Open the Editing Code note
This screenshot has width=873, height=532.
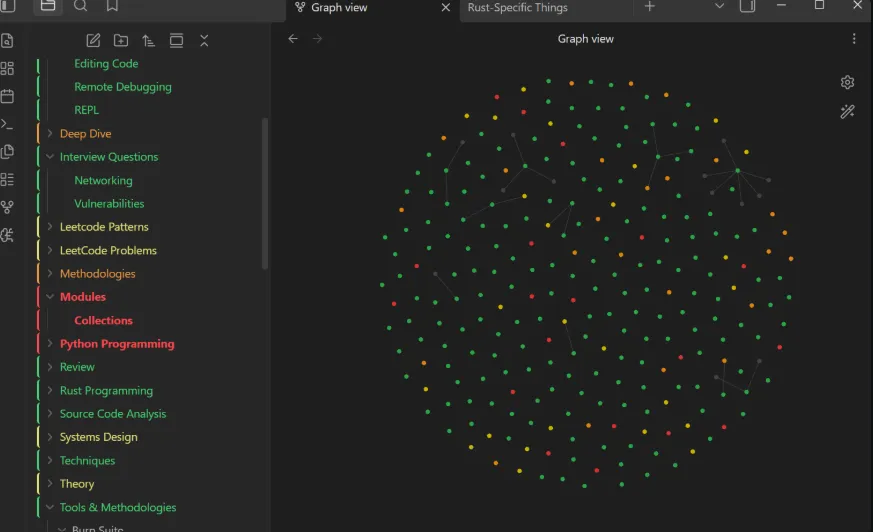pos(106,63)
